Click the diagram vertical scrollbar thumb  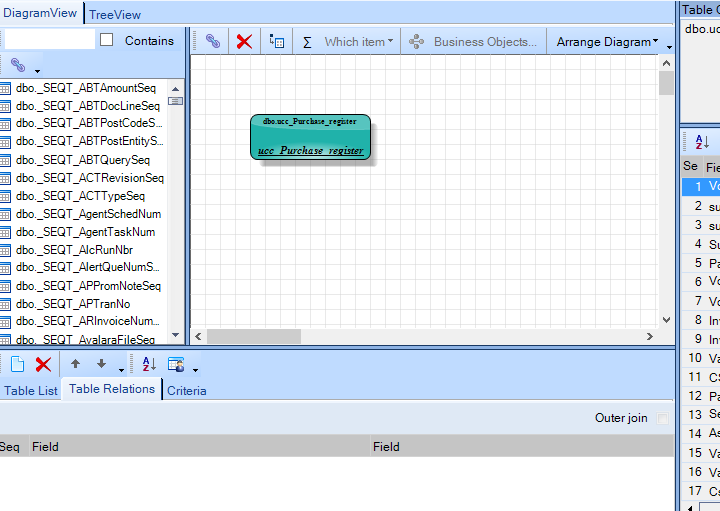666,83
